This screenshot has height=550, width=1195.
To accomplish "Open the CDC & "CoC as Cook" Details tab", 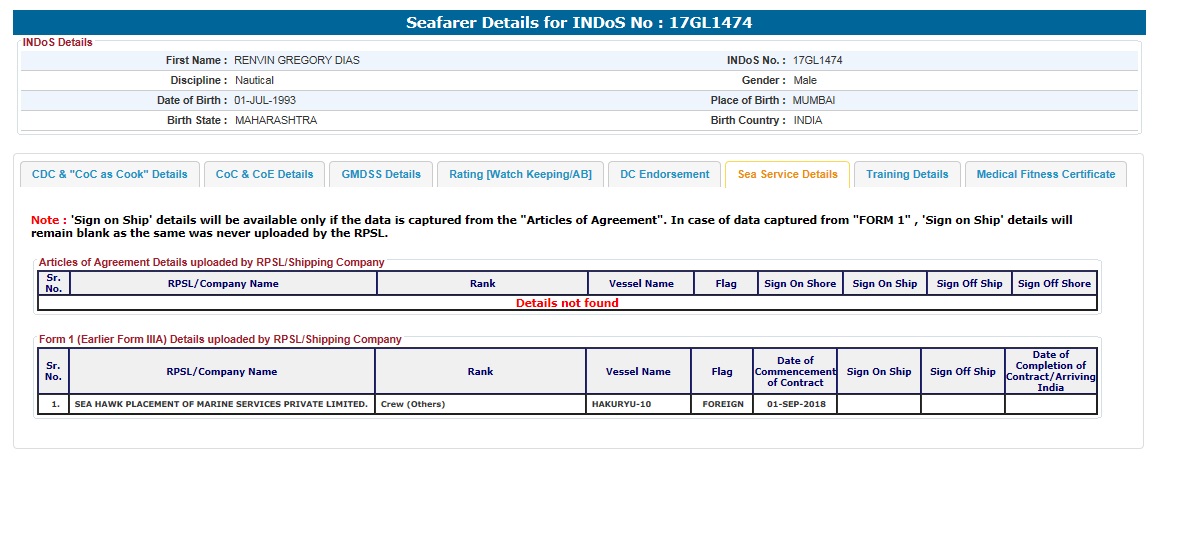I will 110,174.
